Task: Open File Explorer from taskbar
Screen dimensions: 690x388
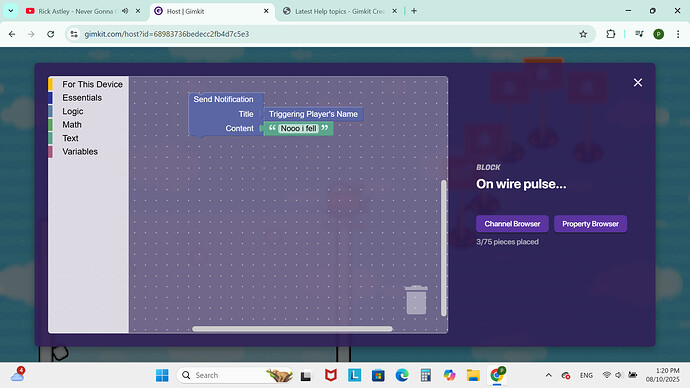Action: click(473, 375)
